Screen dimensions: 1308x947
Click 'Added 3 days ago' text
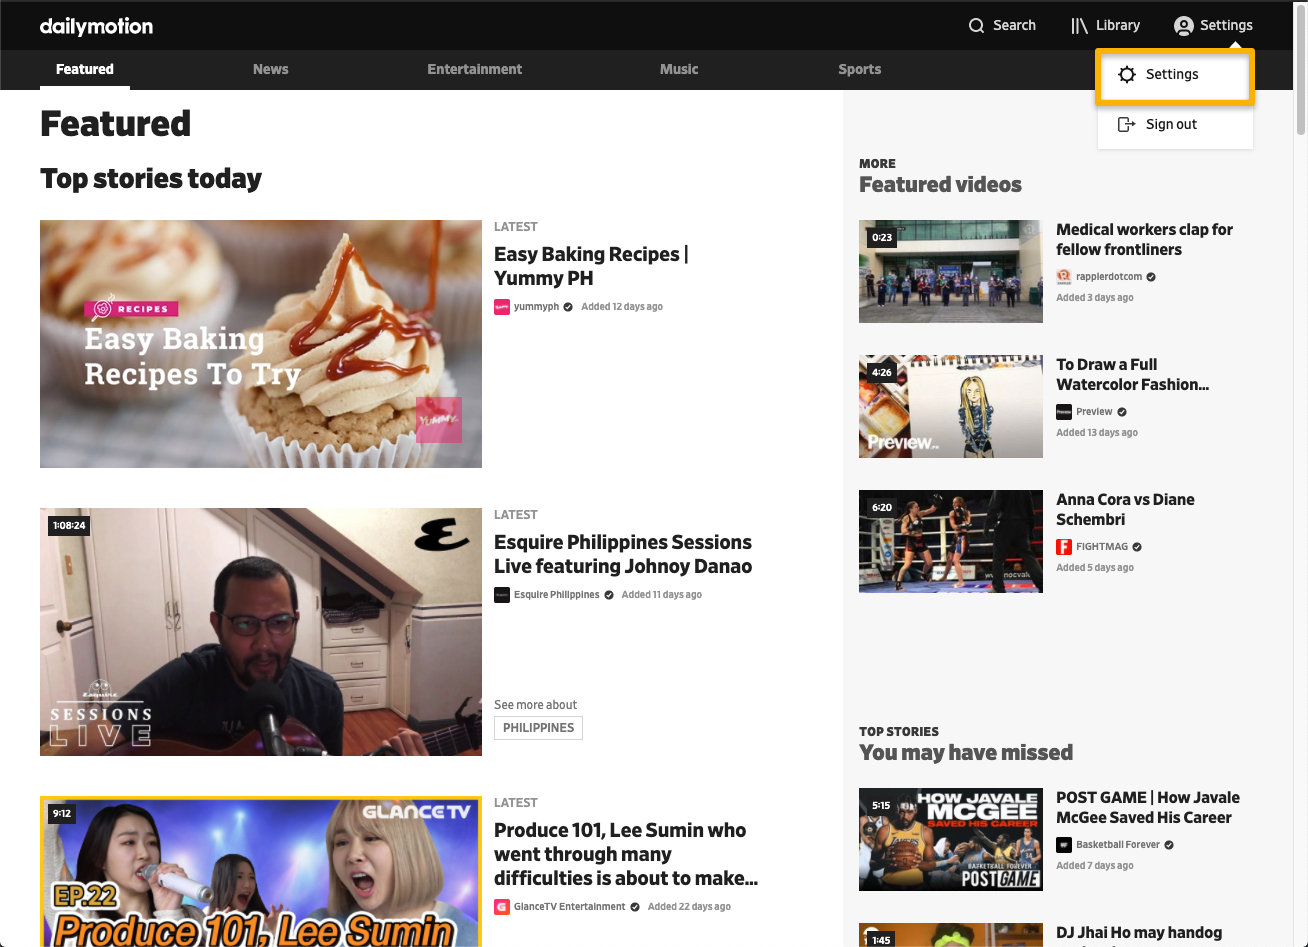coord(1095,298)
